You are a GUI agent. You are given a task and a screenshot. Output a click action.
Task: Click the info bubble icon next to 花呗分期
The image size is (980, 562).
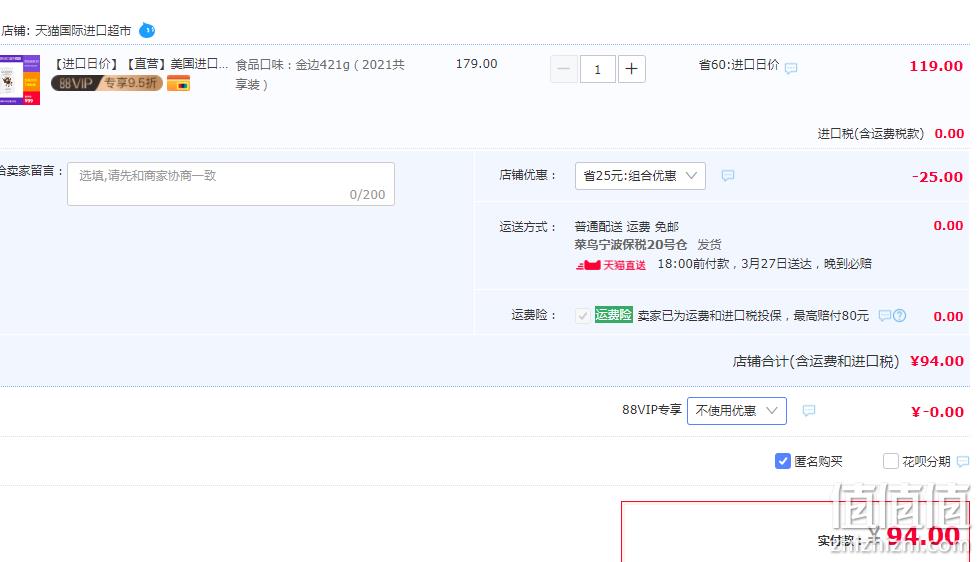pyautogui.click(x=962, y=461)
